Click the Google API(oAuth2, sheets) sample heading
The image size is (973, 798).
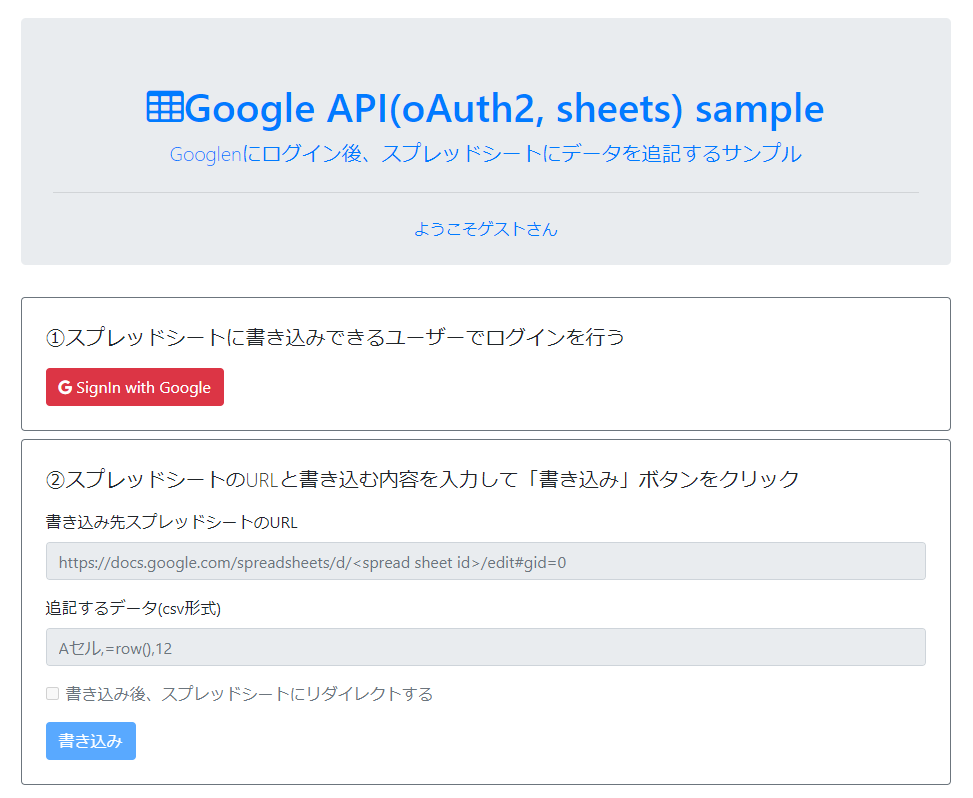point(485,108)
